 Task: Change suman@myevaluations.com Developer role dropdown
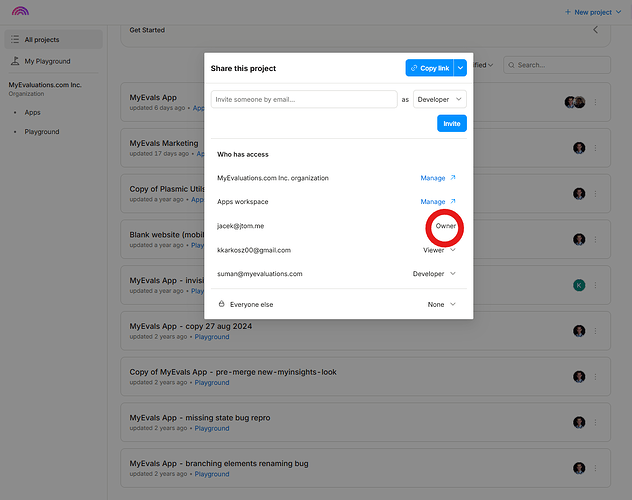pyautogui.click(x=435, y=273)
